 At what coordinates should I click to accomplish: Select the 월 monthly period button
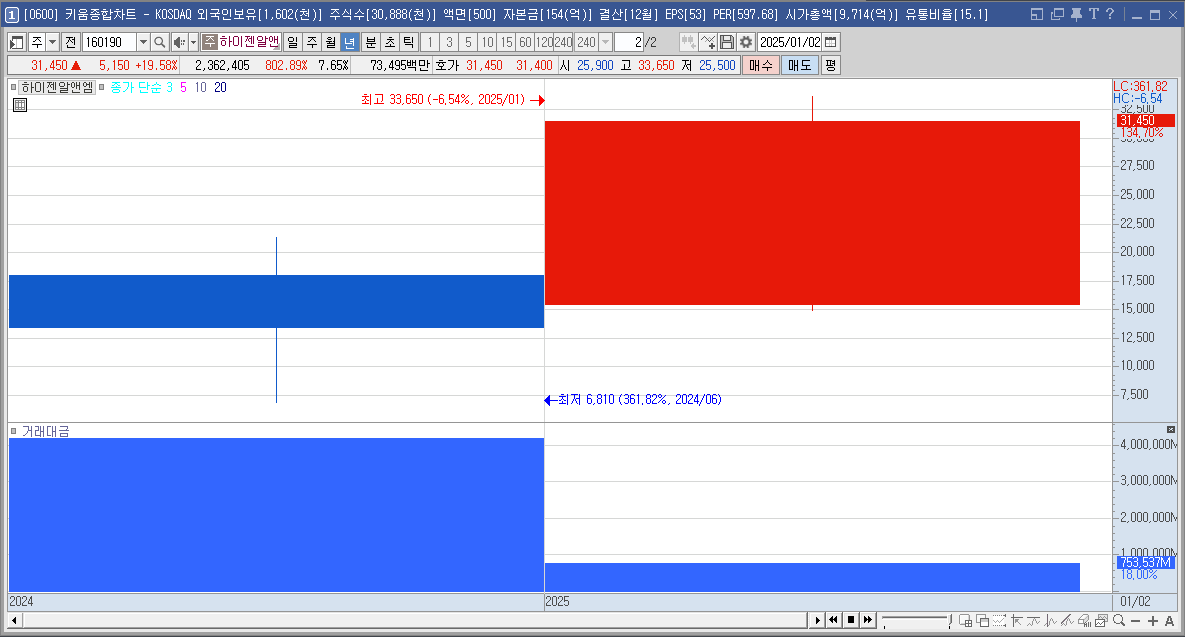pos(331,42)
